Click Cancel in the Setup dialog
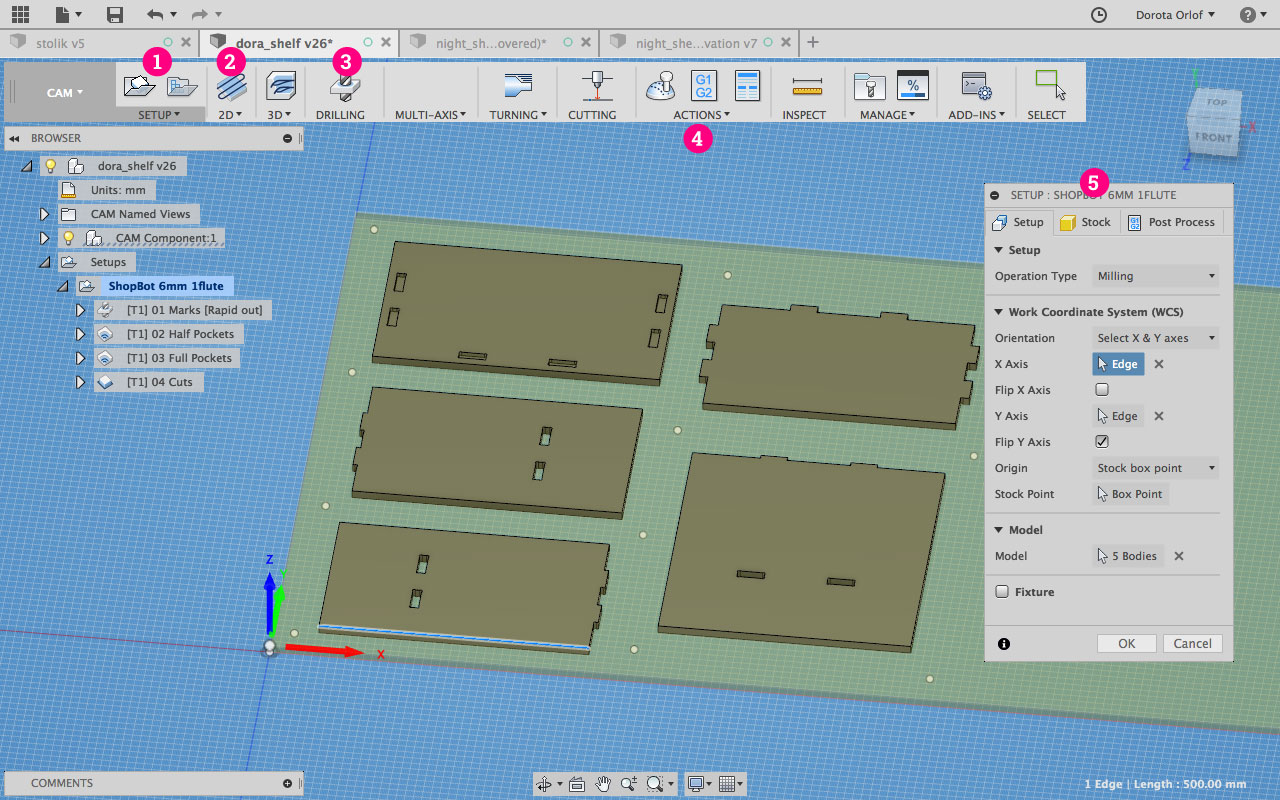Screen dimensions: 1280x800 (x=1192, y=644)
